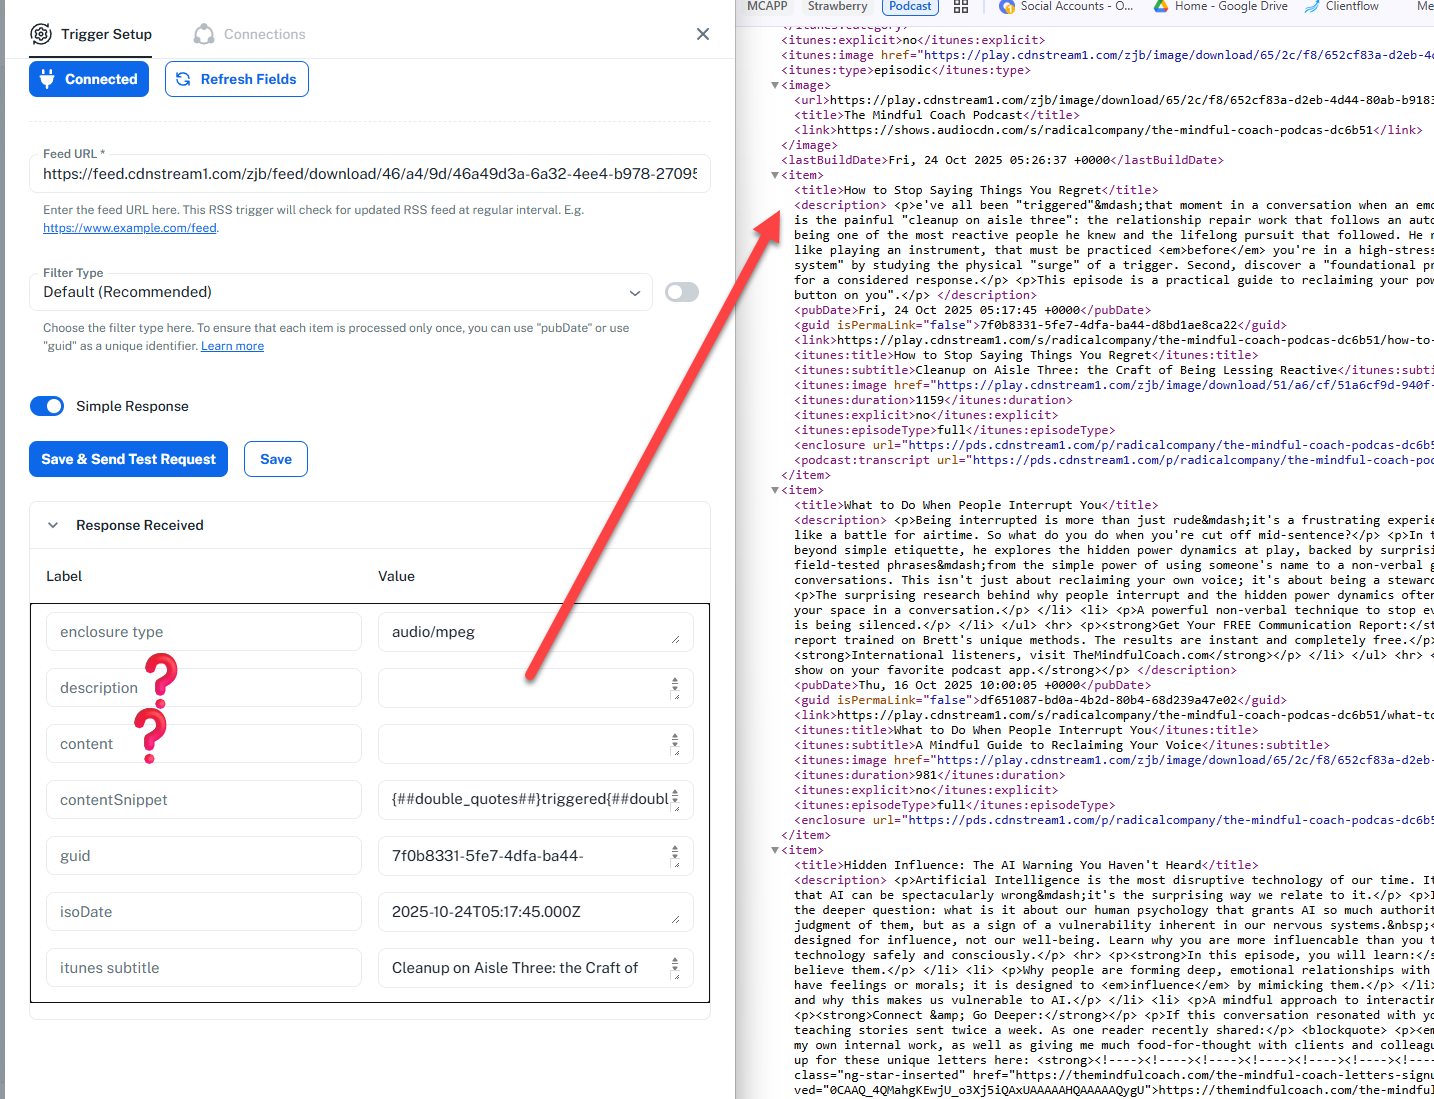
Task: Click the Refresh Fields button
Action: (237, 79)
